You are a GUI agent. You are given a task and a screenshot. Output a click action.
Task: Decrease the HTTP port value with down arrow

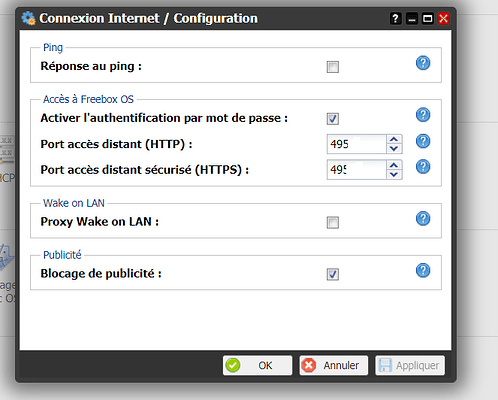click(394, 149)
